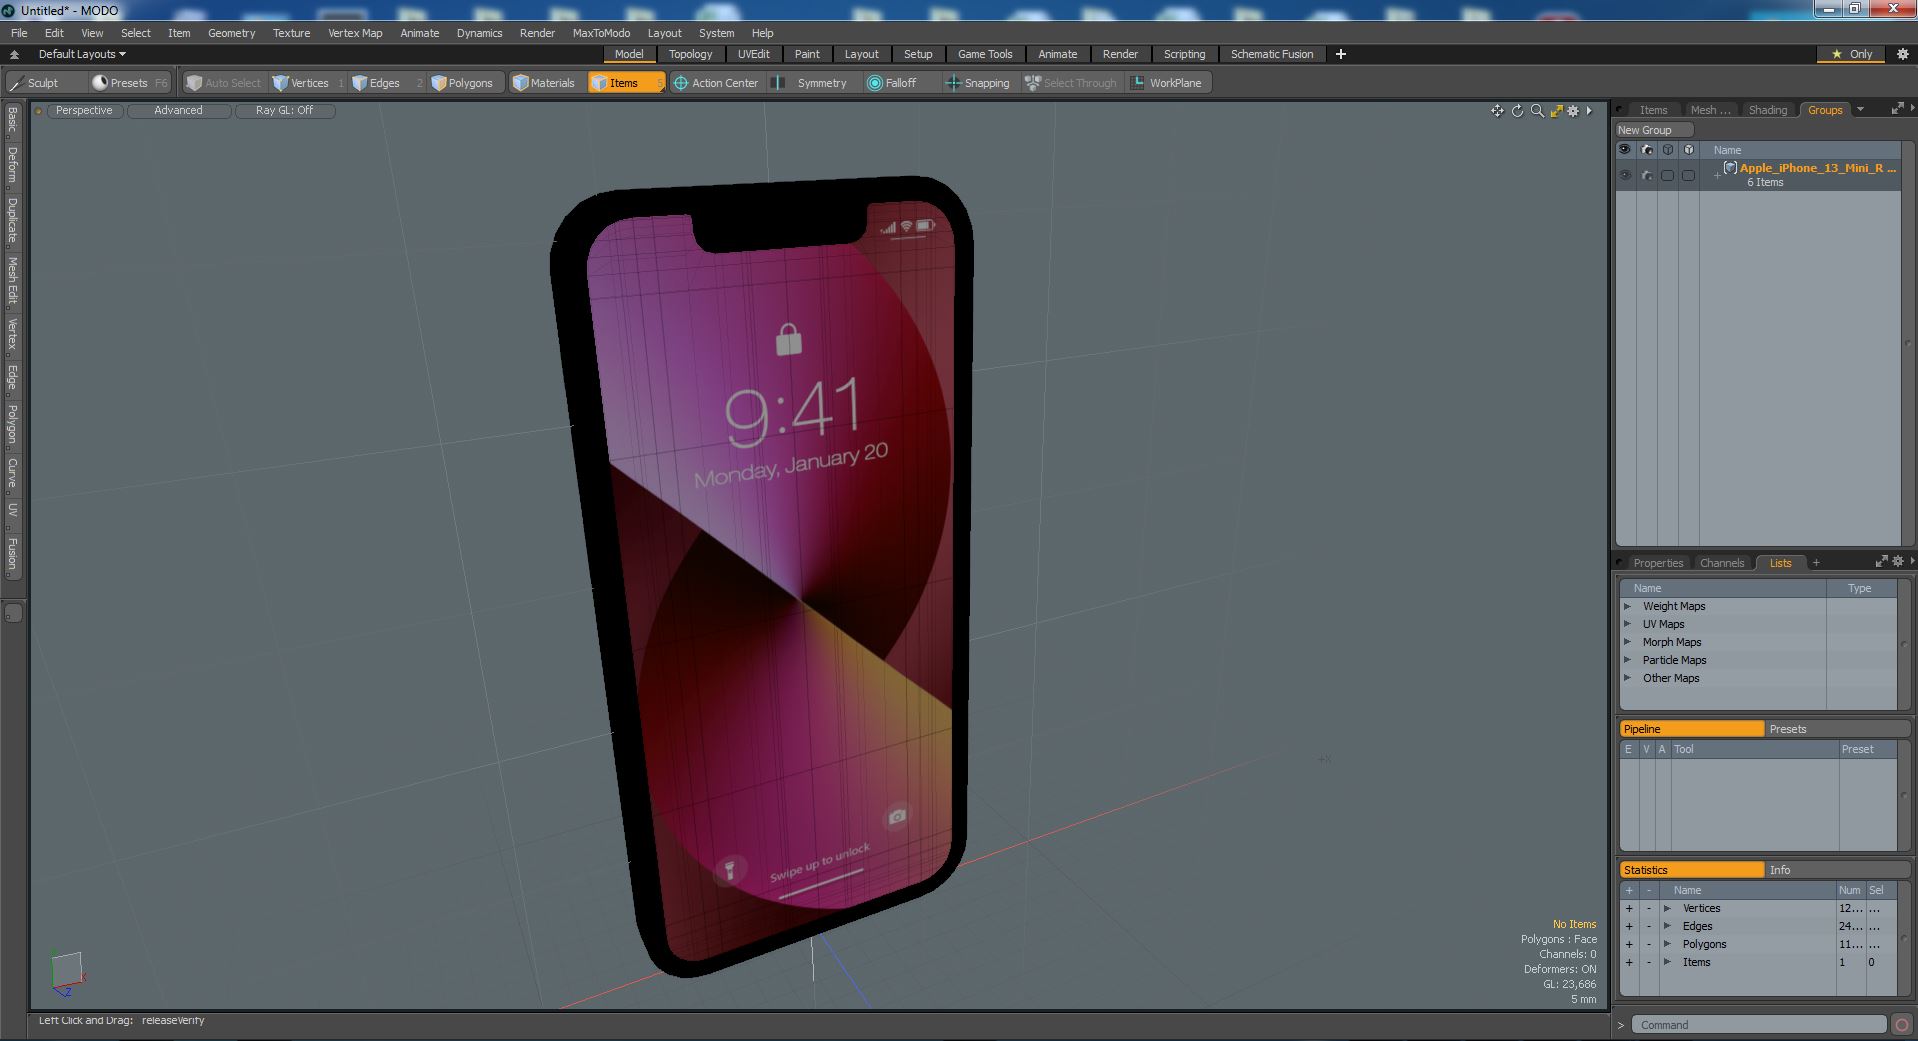
Task: Select the Apple_iPhone_13_Mini_R group row
Action: pos(1758,175)
